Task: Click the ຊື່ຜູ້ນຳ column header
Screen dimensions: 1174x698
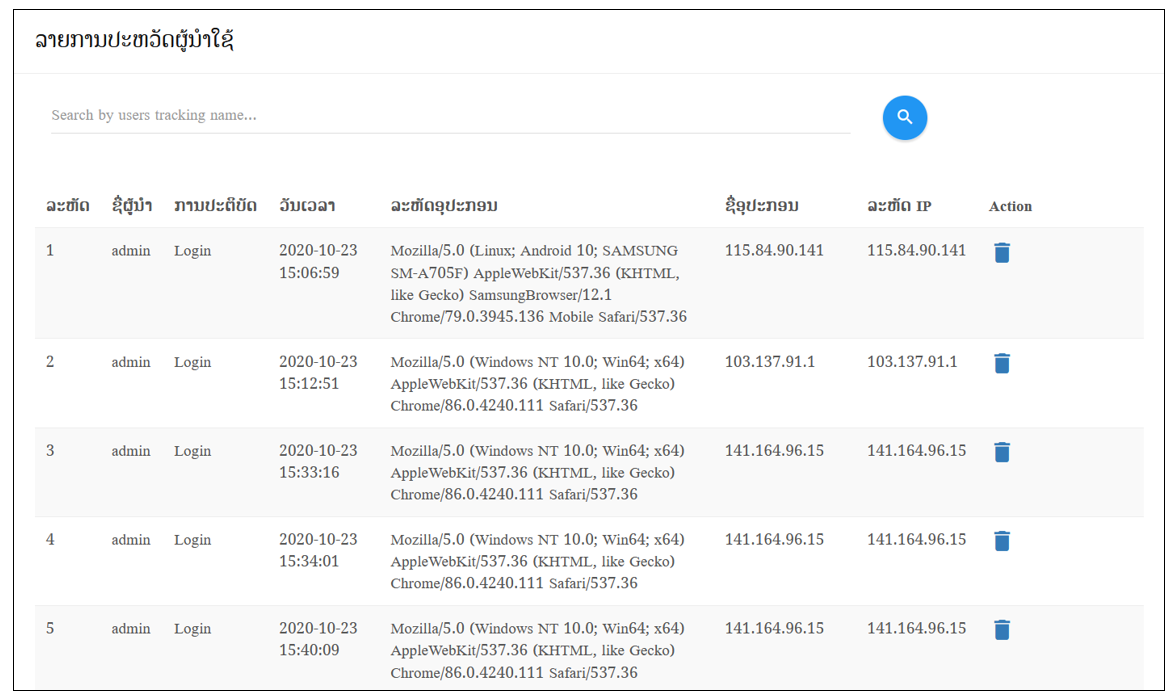Action: pyautogui.click(x=132, y=206)
